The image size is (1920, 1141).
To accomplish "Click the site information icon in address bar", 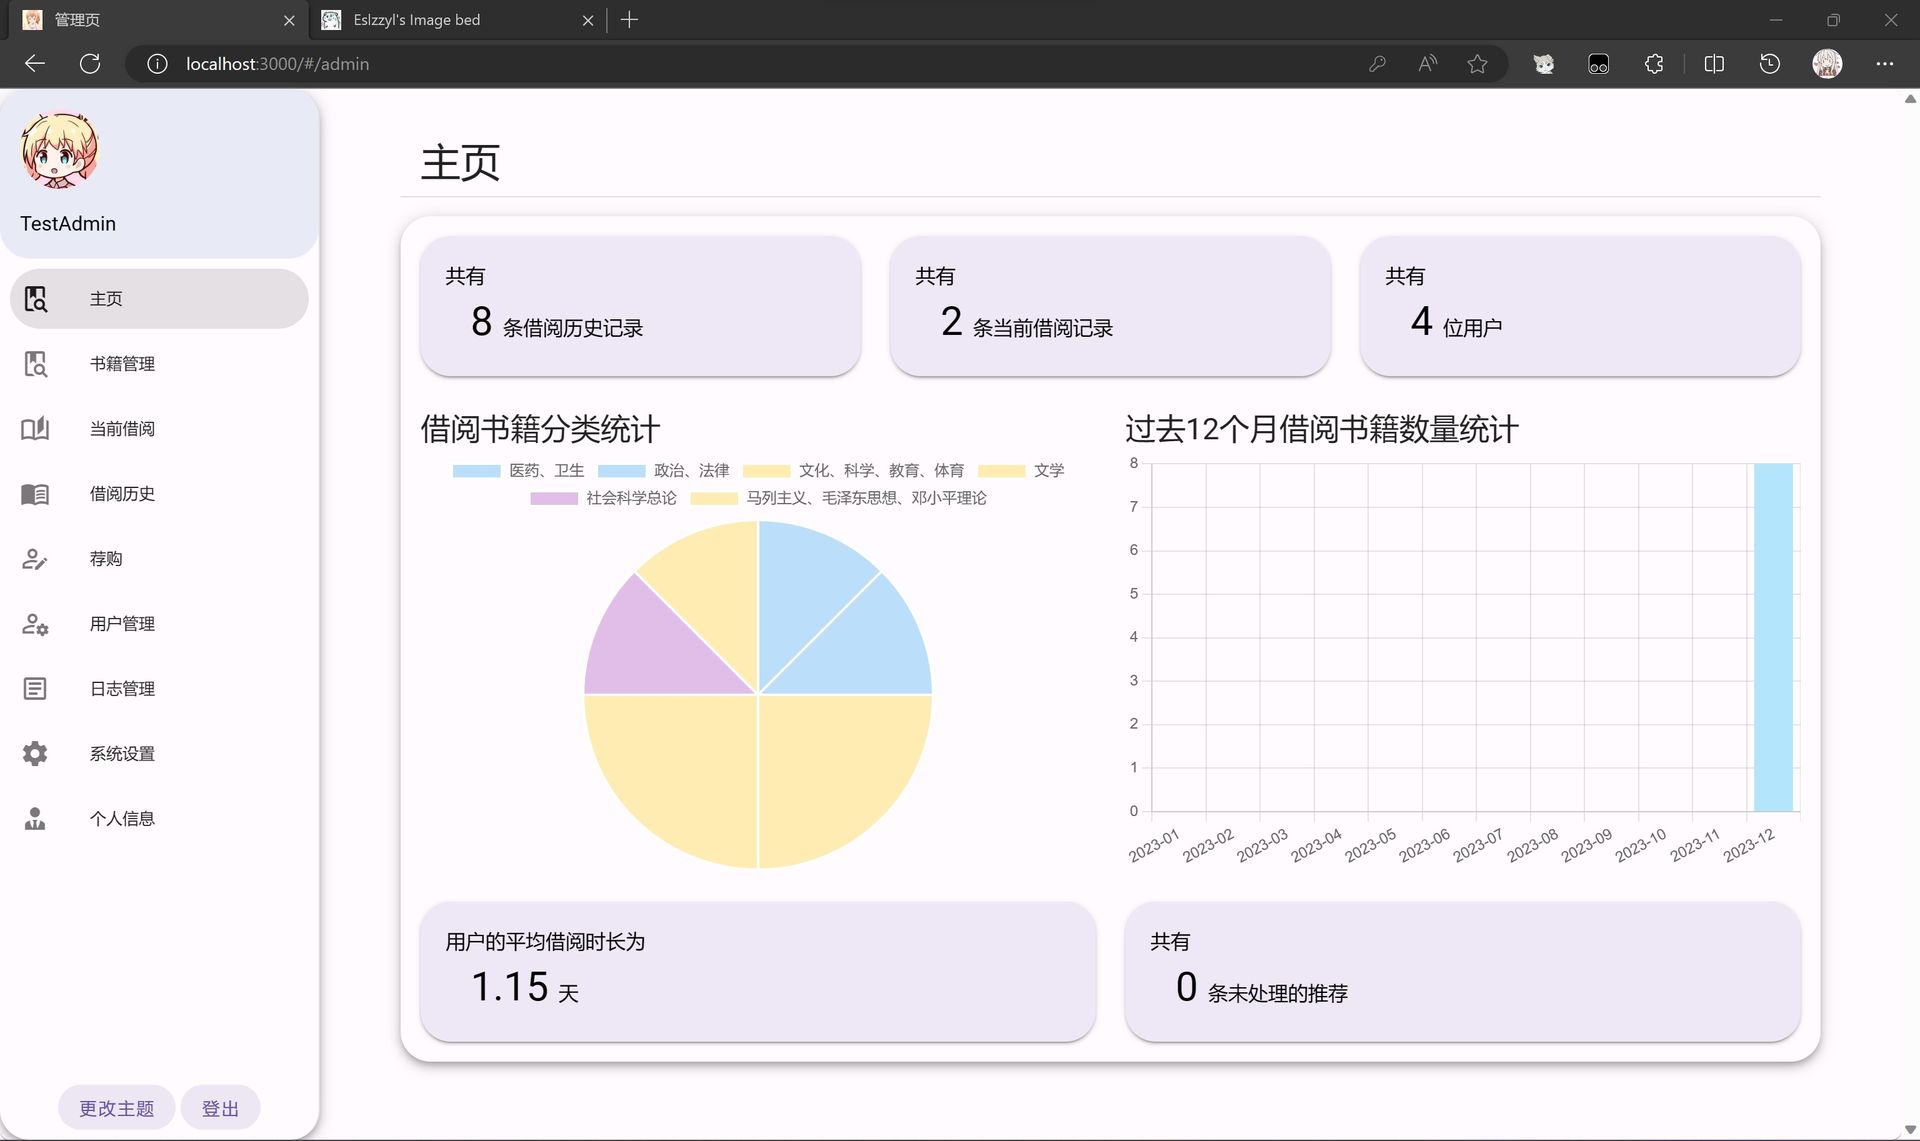I will pyautogui.click(x=157, y=64).
